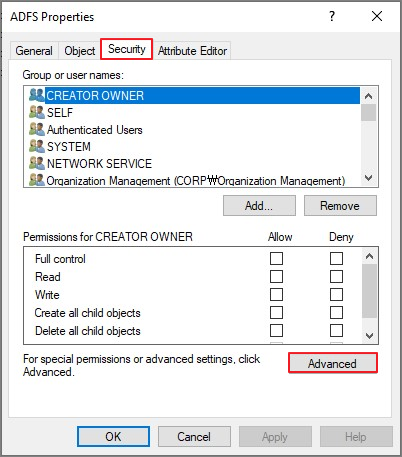Click the CREATOR OWNER group icon
The image size is (402, 457).
click(x=36, y=95)
